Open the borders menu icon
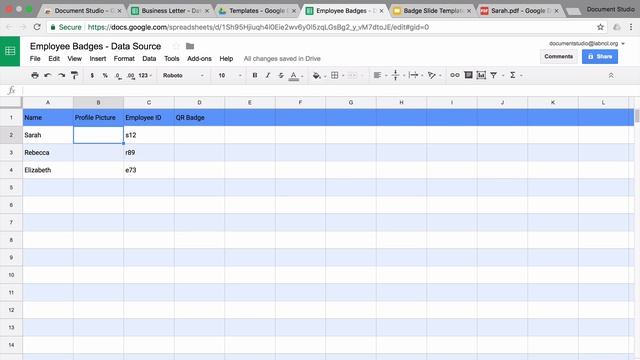 coord(335,75)
